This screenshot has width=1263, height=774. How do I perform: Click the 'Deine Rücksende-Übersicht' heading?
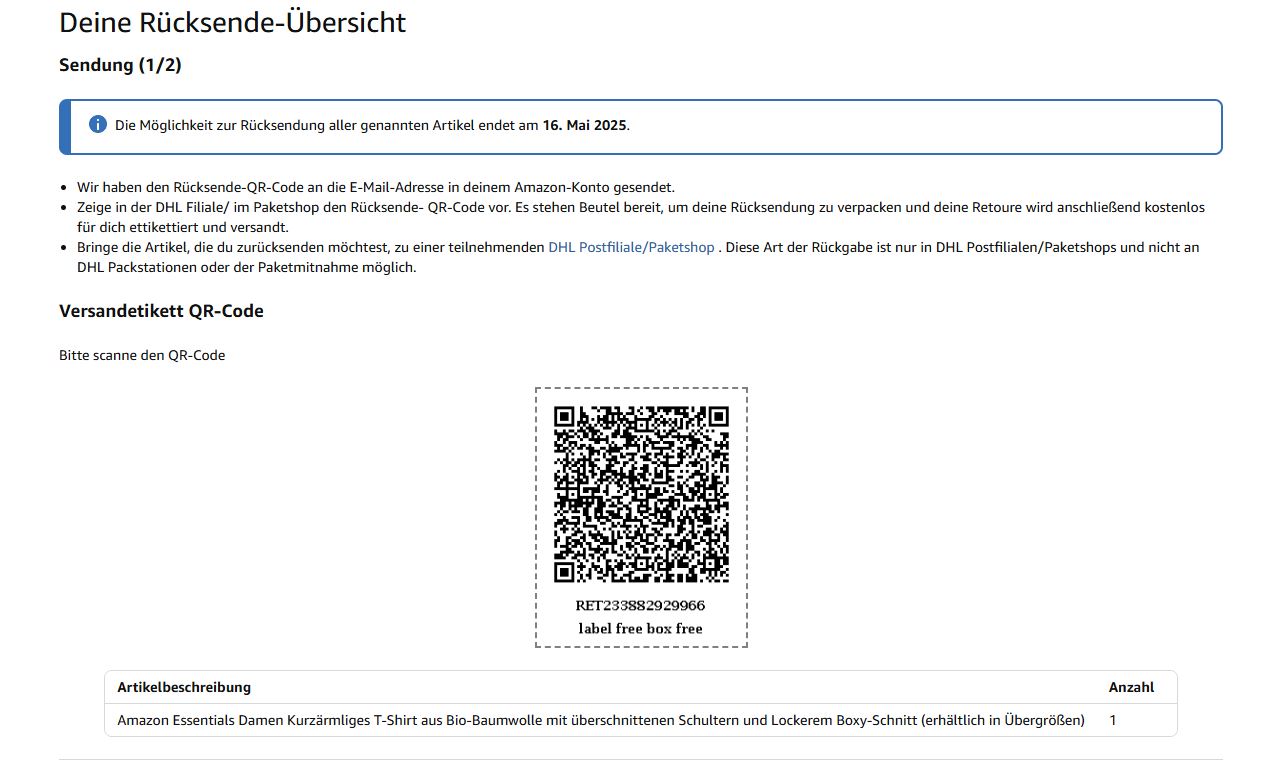coord(233,22)
